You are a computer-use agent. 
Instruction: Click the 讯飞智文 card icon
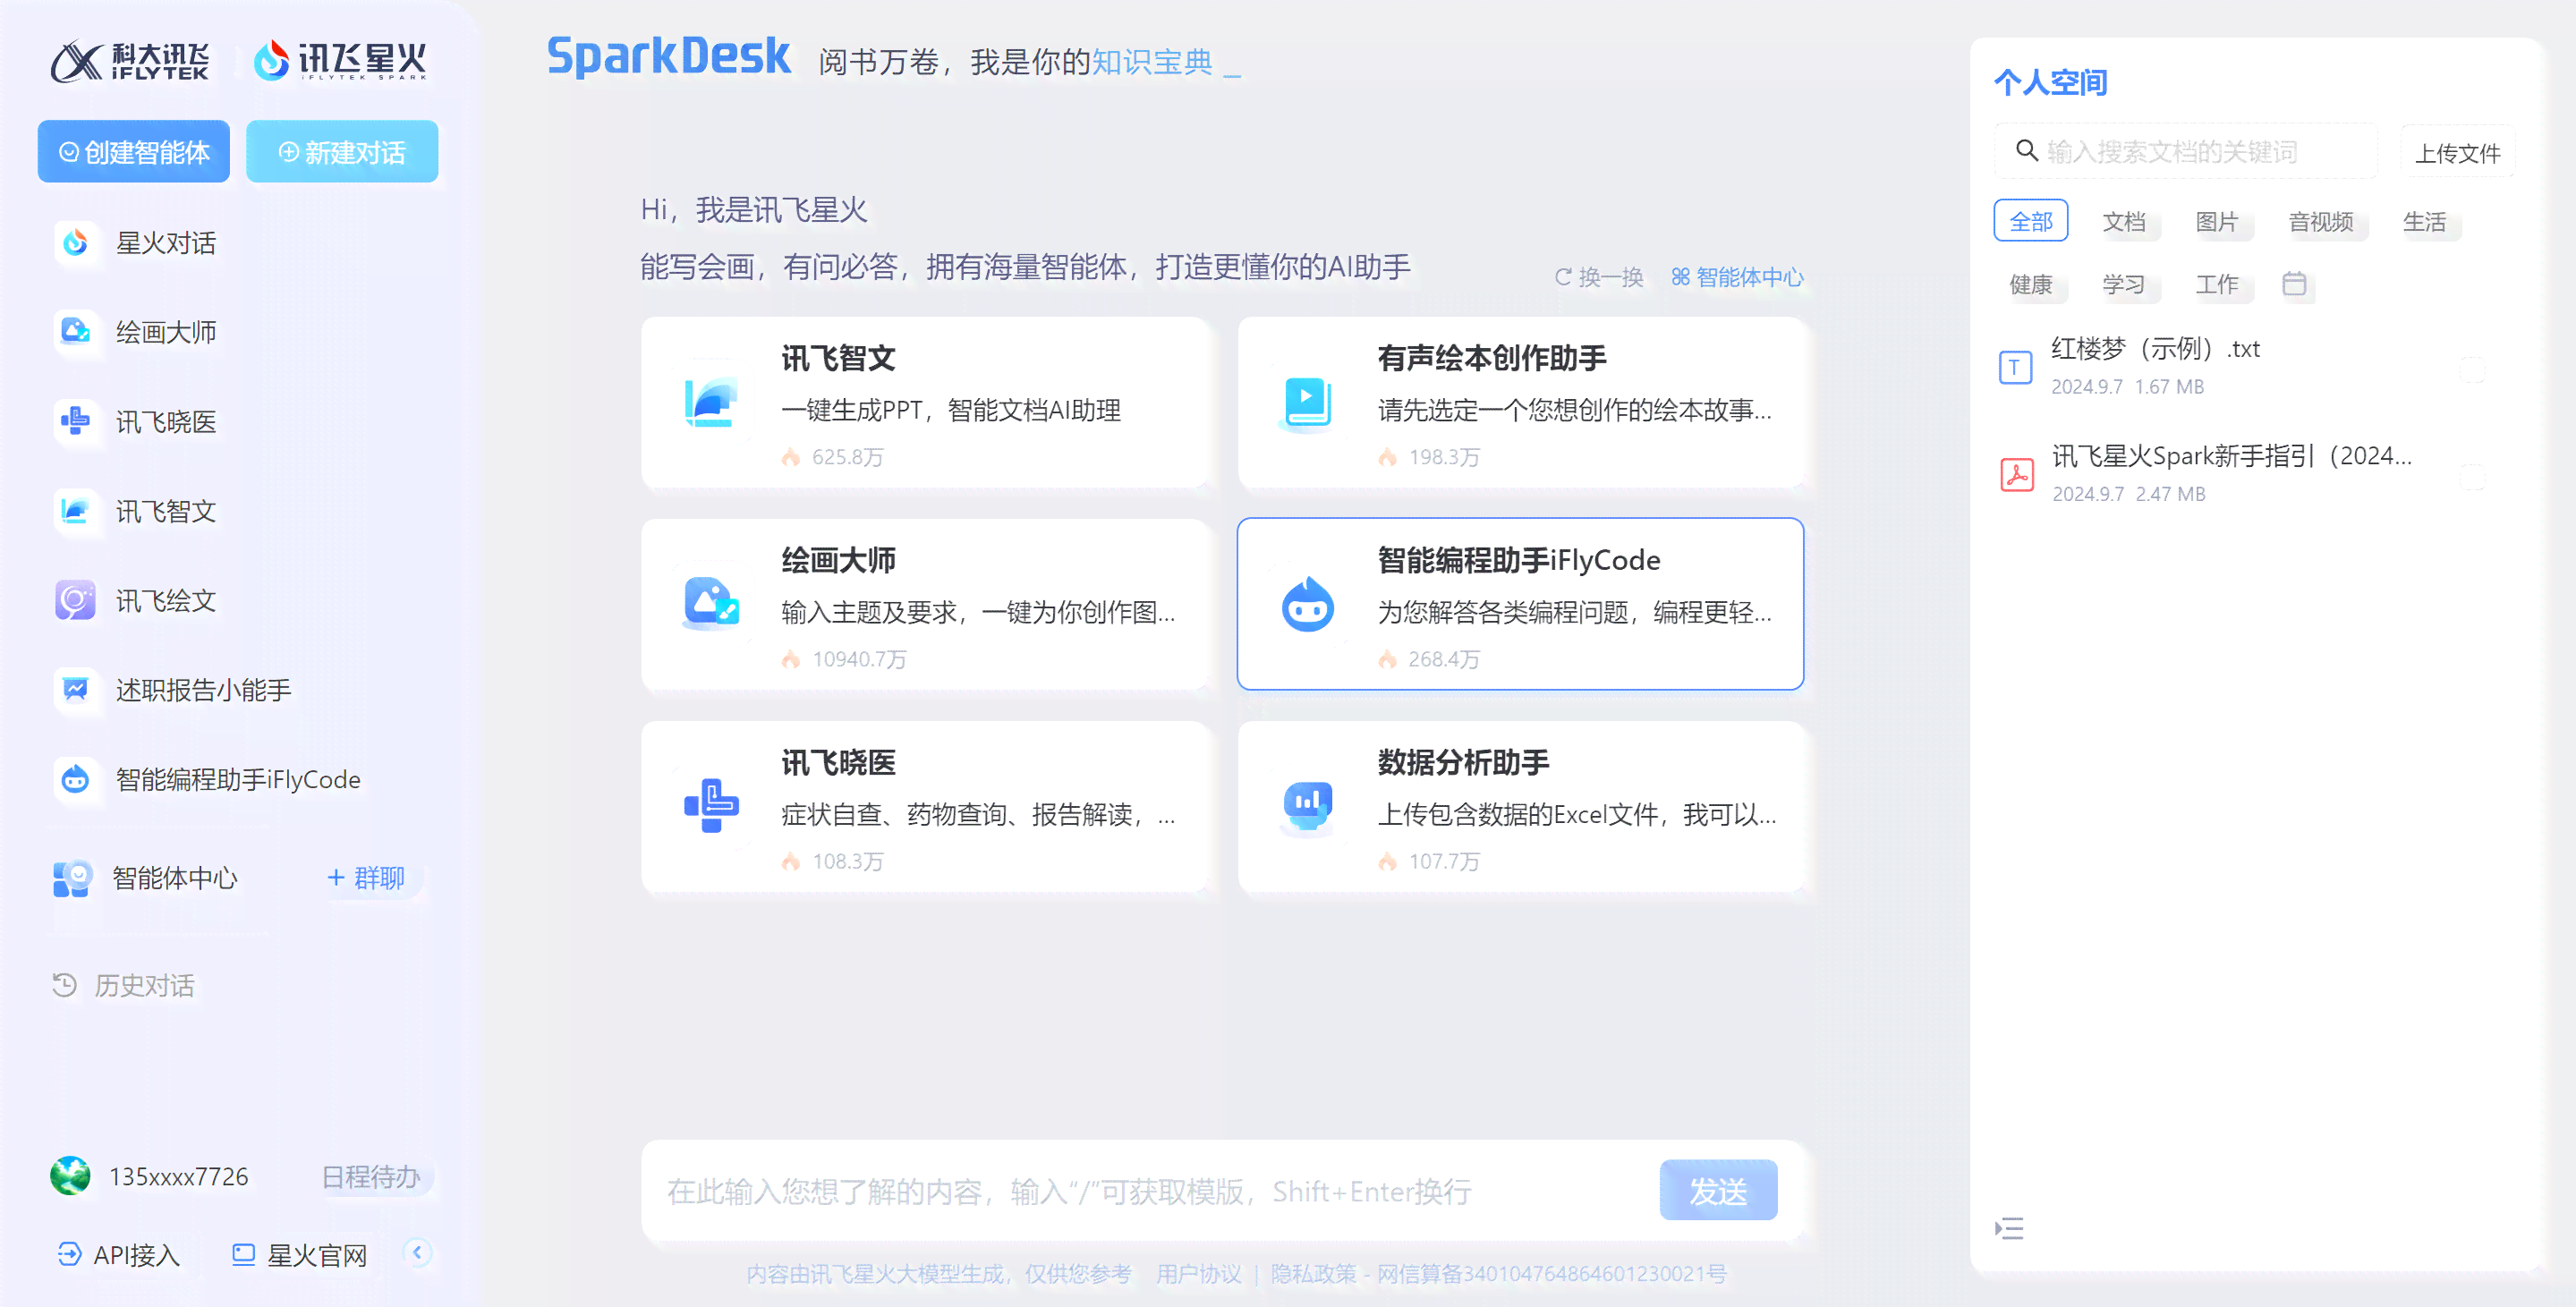coord(711,402)
